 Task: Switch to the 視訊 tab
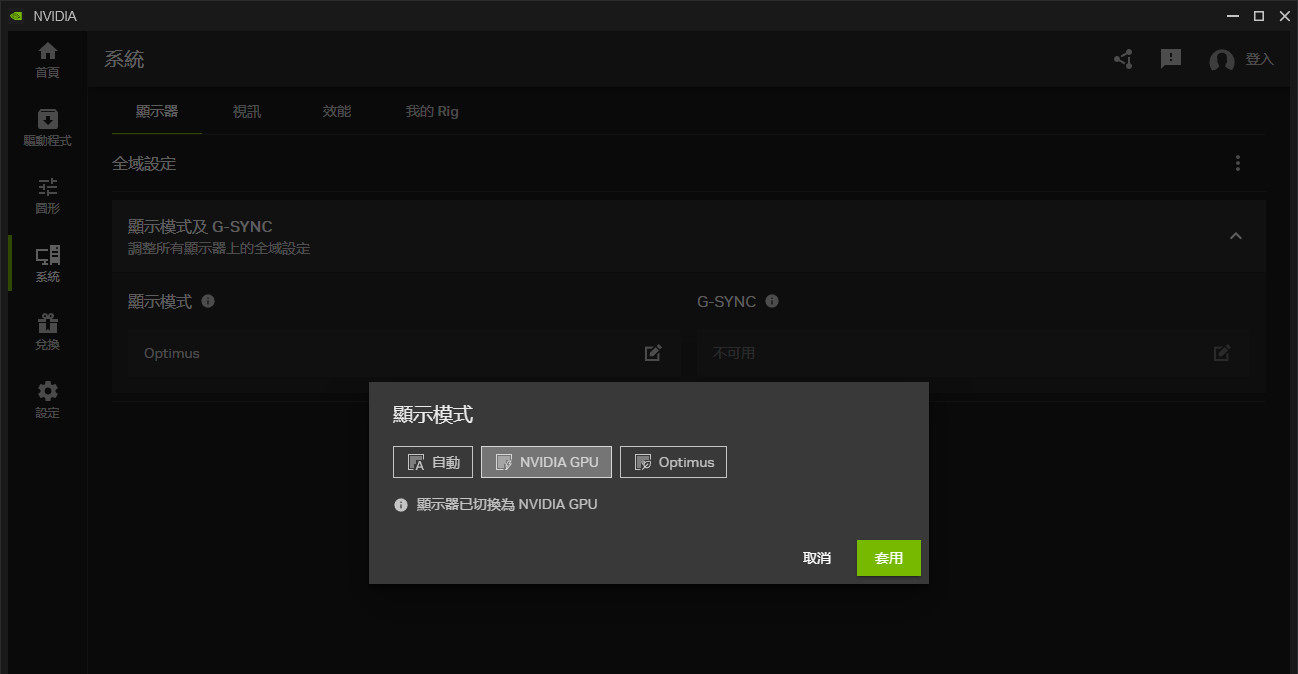(247, 111)
